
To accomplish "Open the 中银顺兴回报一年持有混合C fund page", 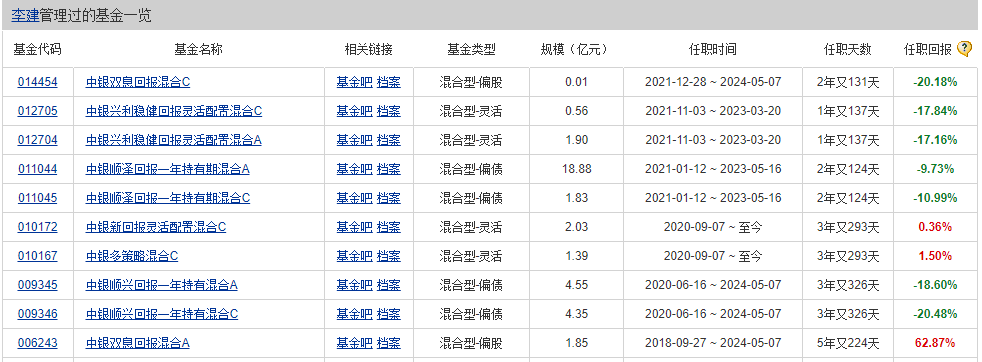I will pyautogui.click(x=162, y=314).
